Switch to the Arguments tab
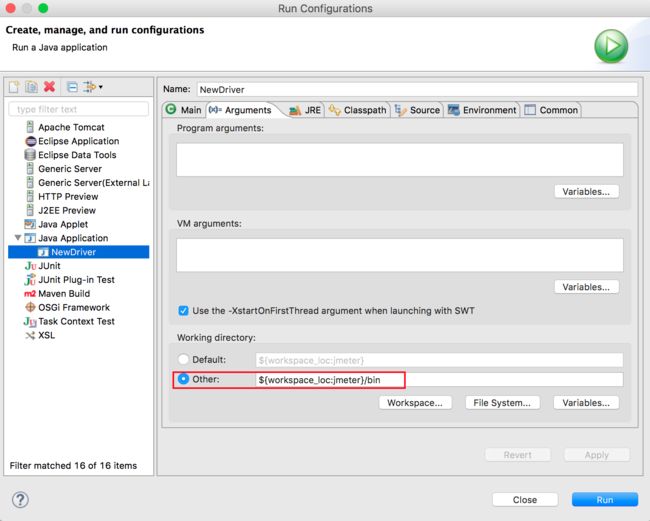The image size is (650, 521). coord(240,110)
